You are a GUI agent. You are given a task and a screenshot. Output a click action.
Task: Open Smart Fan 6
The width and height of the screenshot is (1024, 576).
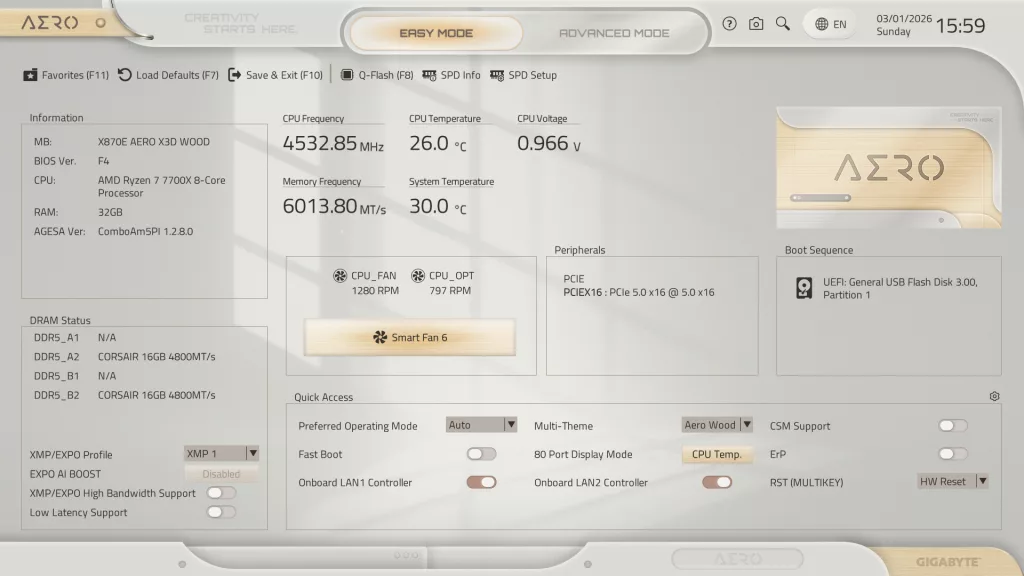click(x=409, y=338)
